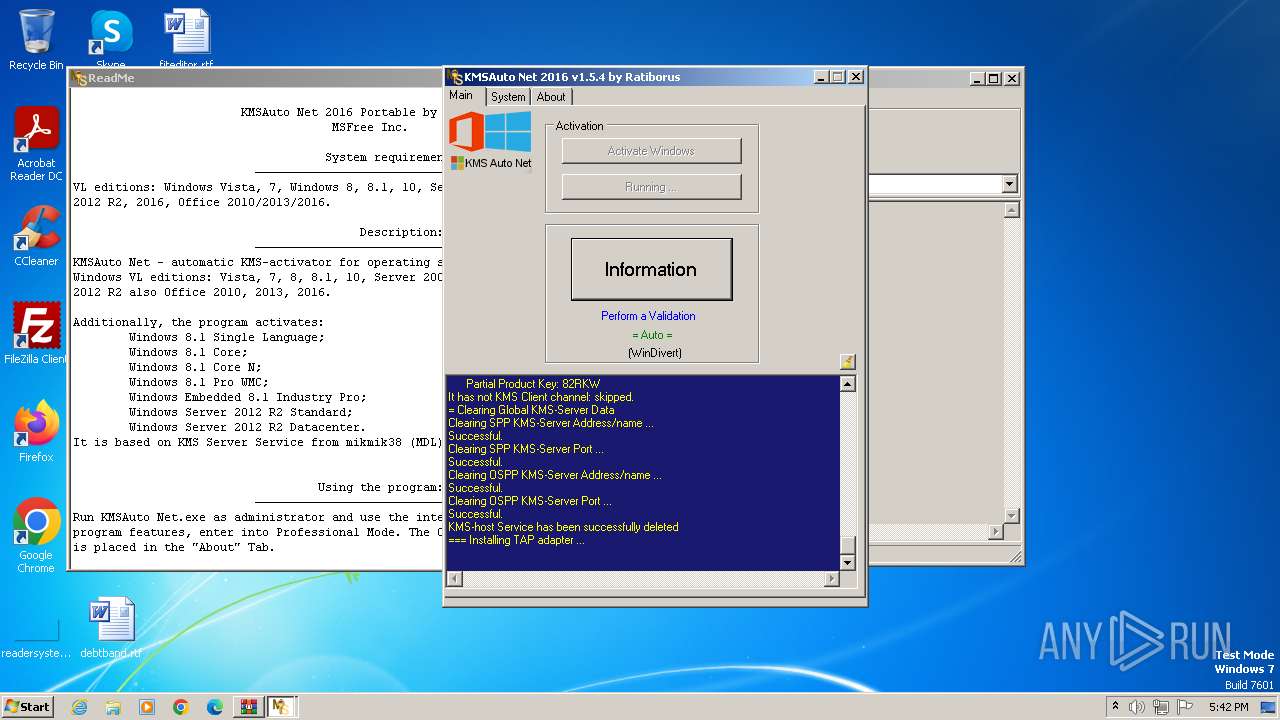Show hidden tray icons
The width and height of the screenshot is (1280, 720).
(x=1115, y=707)
